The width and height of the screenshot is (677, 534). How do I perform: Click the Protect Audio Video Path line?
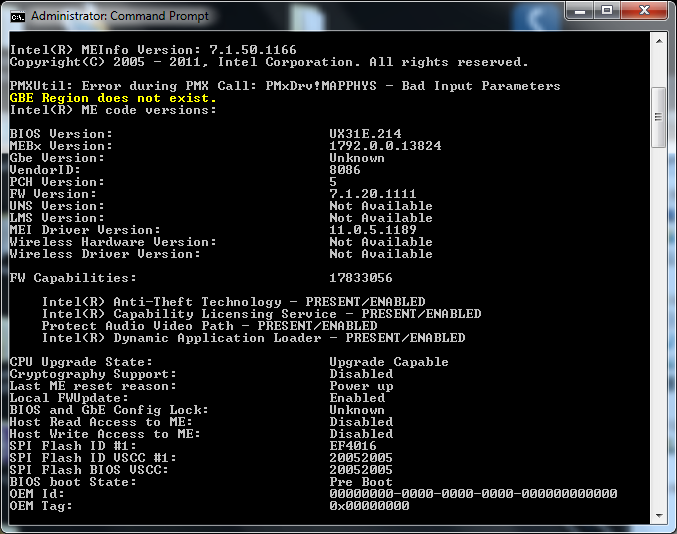pyautogui.click(x=209, y=326)
